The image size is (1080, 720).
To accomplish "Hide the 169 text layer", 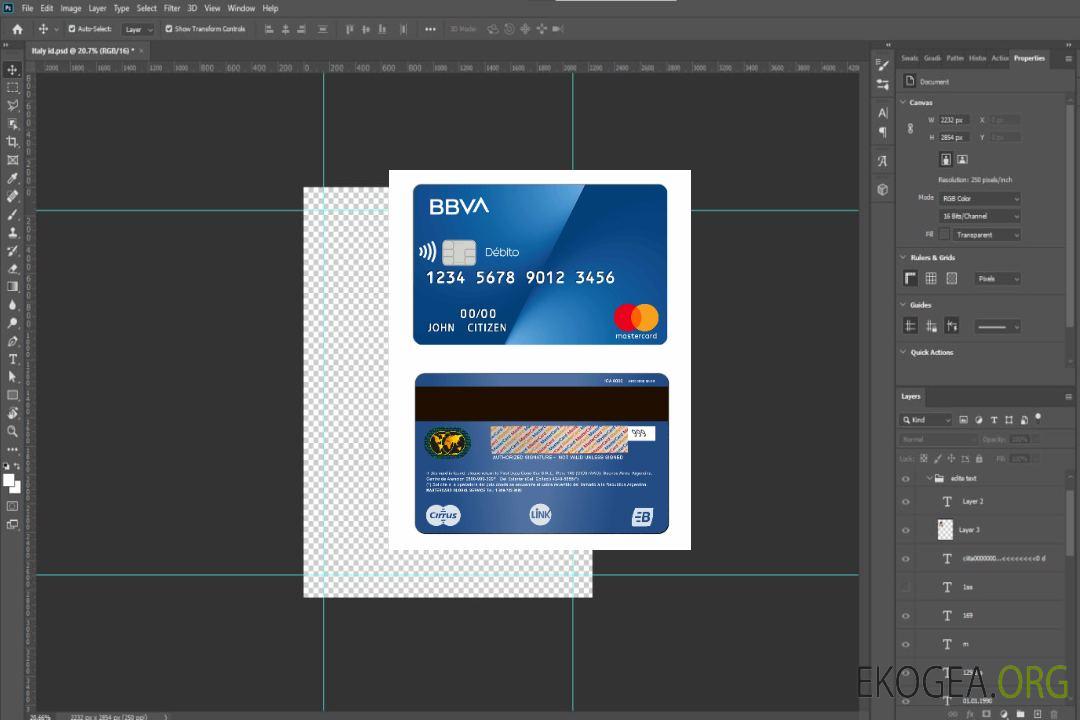I will tap(906, 617).
